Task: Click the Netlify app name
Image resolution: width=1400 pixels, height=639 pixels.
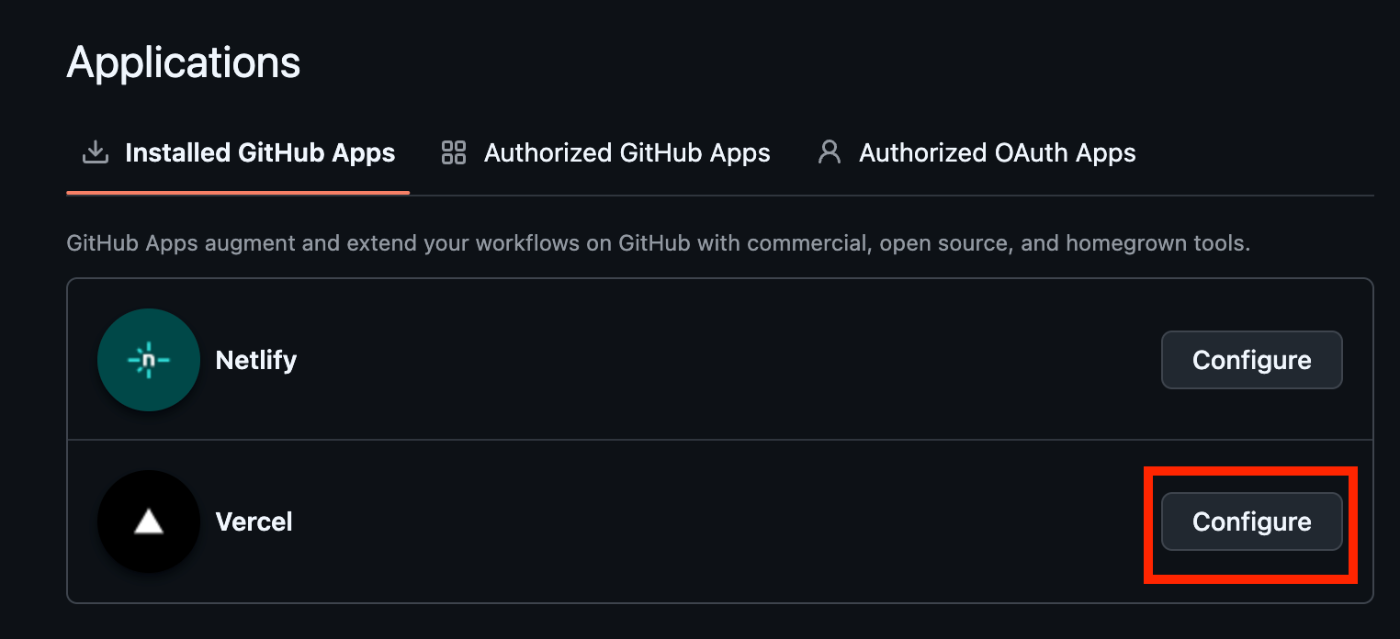Action: click(256, 360)
